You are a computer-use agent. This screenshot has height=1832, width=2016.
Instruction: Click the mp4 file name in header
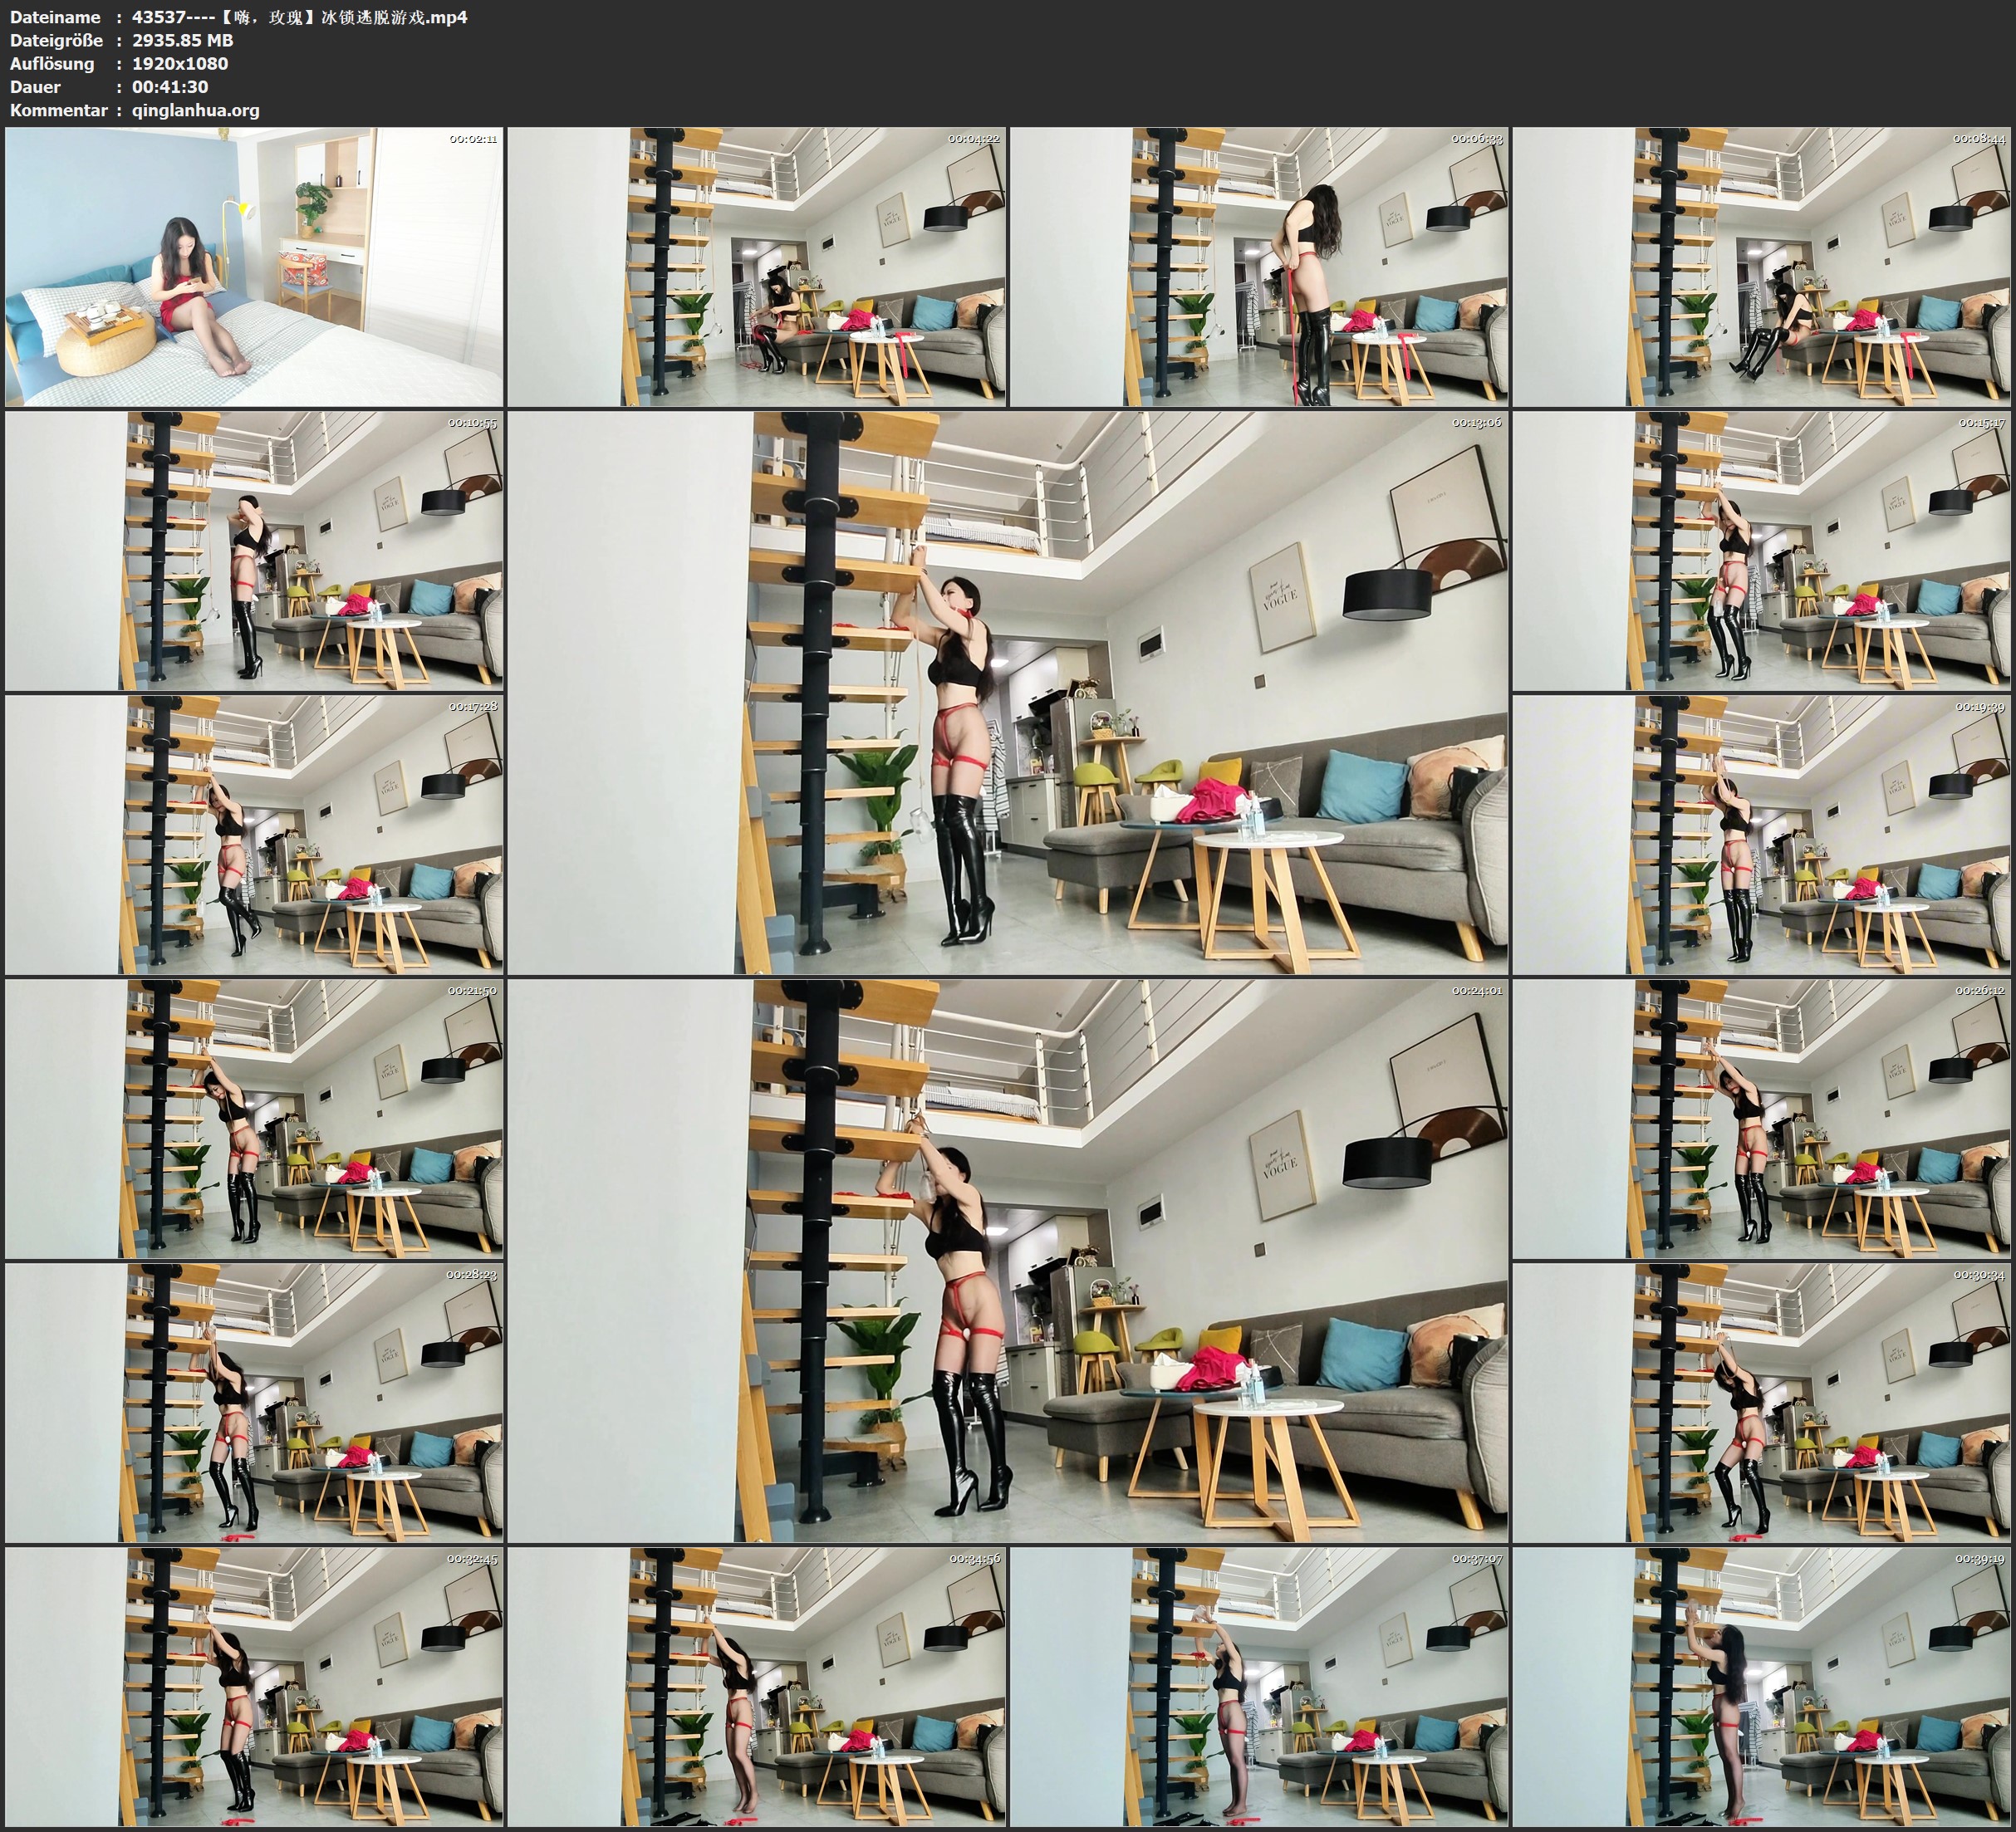[x=299, y=17]
